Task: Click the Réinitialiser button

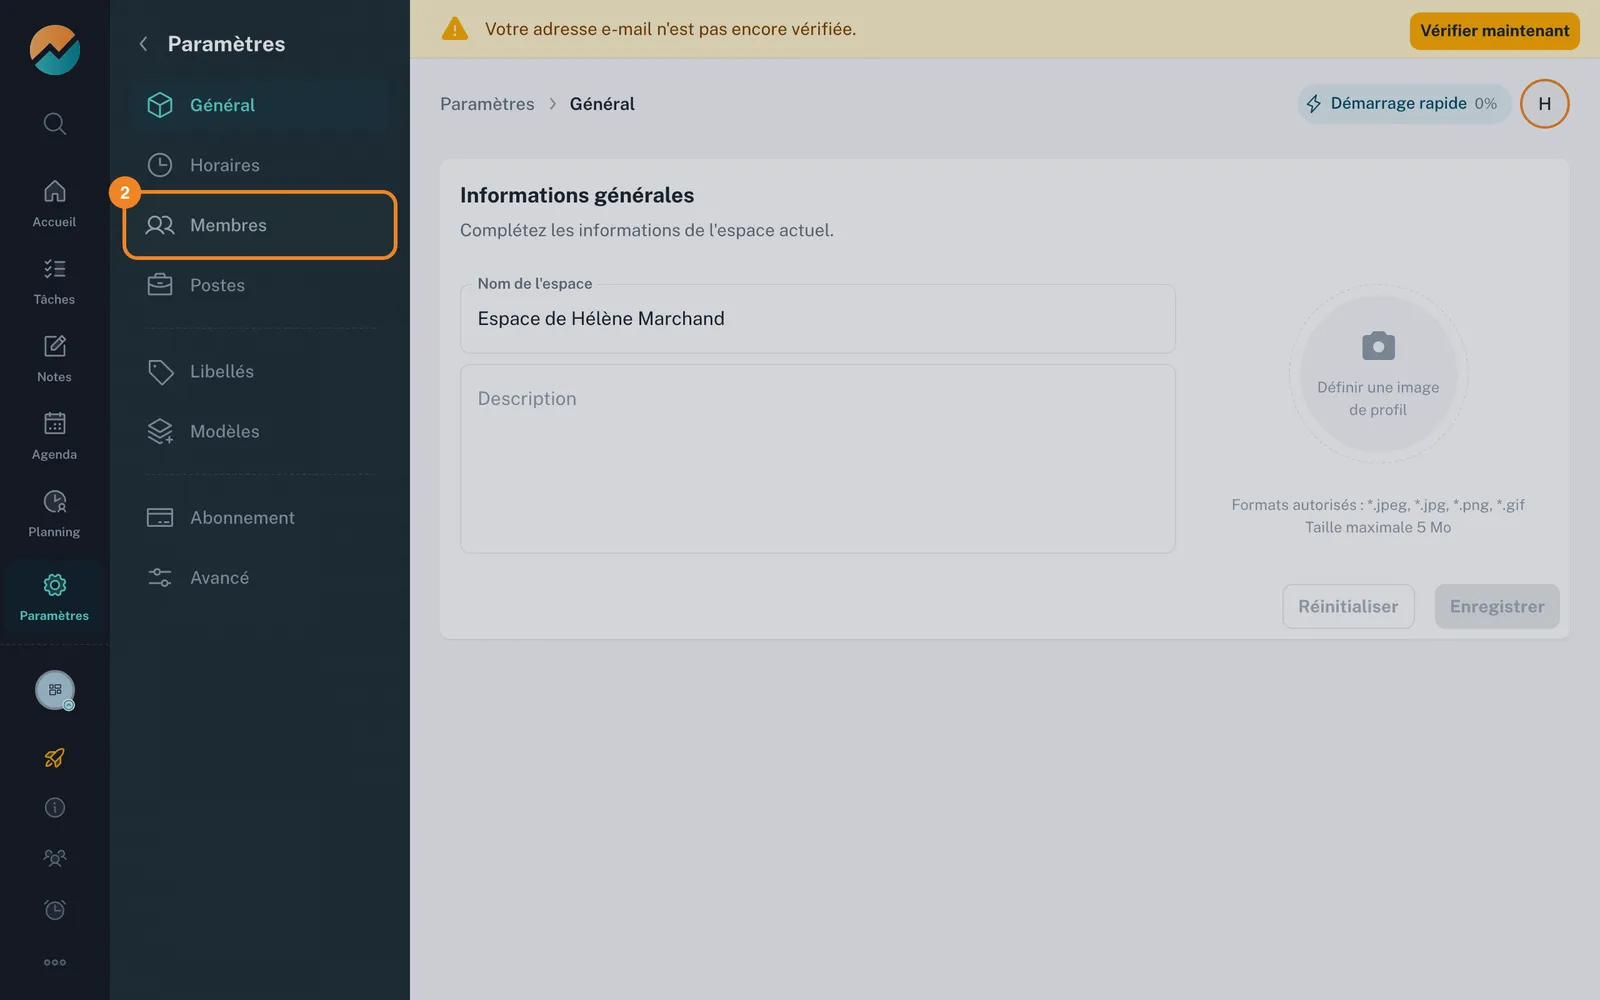Action: click(1348, 606)
